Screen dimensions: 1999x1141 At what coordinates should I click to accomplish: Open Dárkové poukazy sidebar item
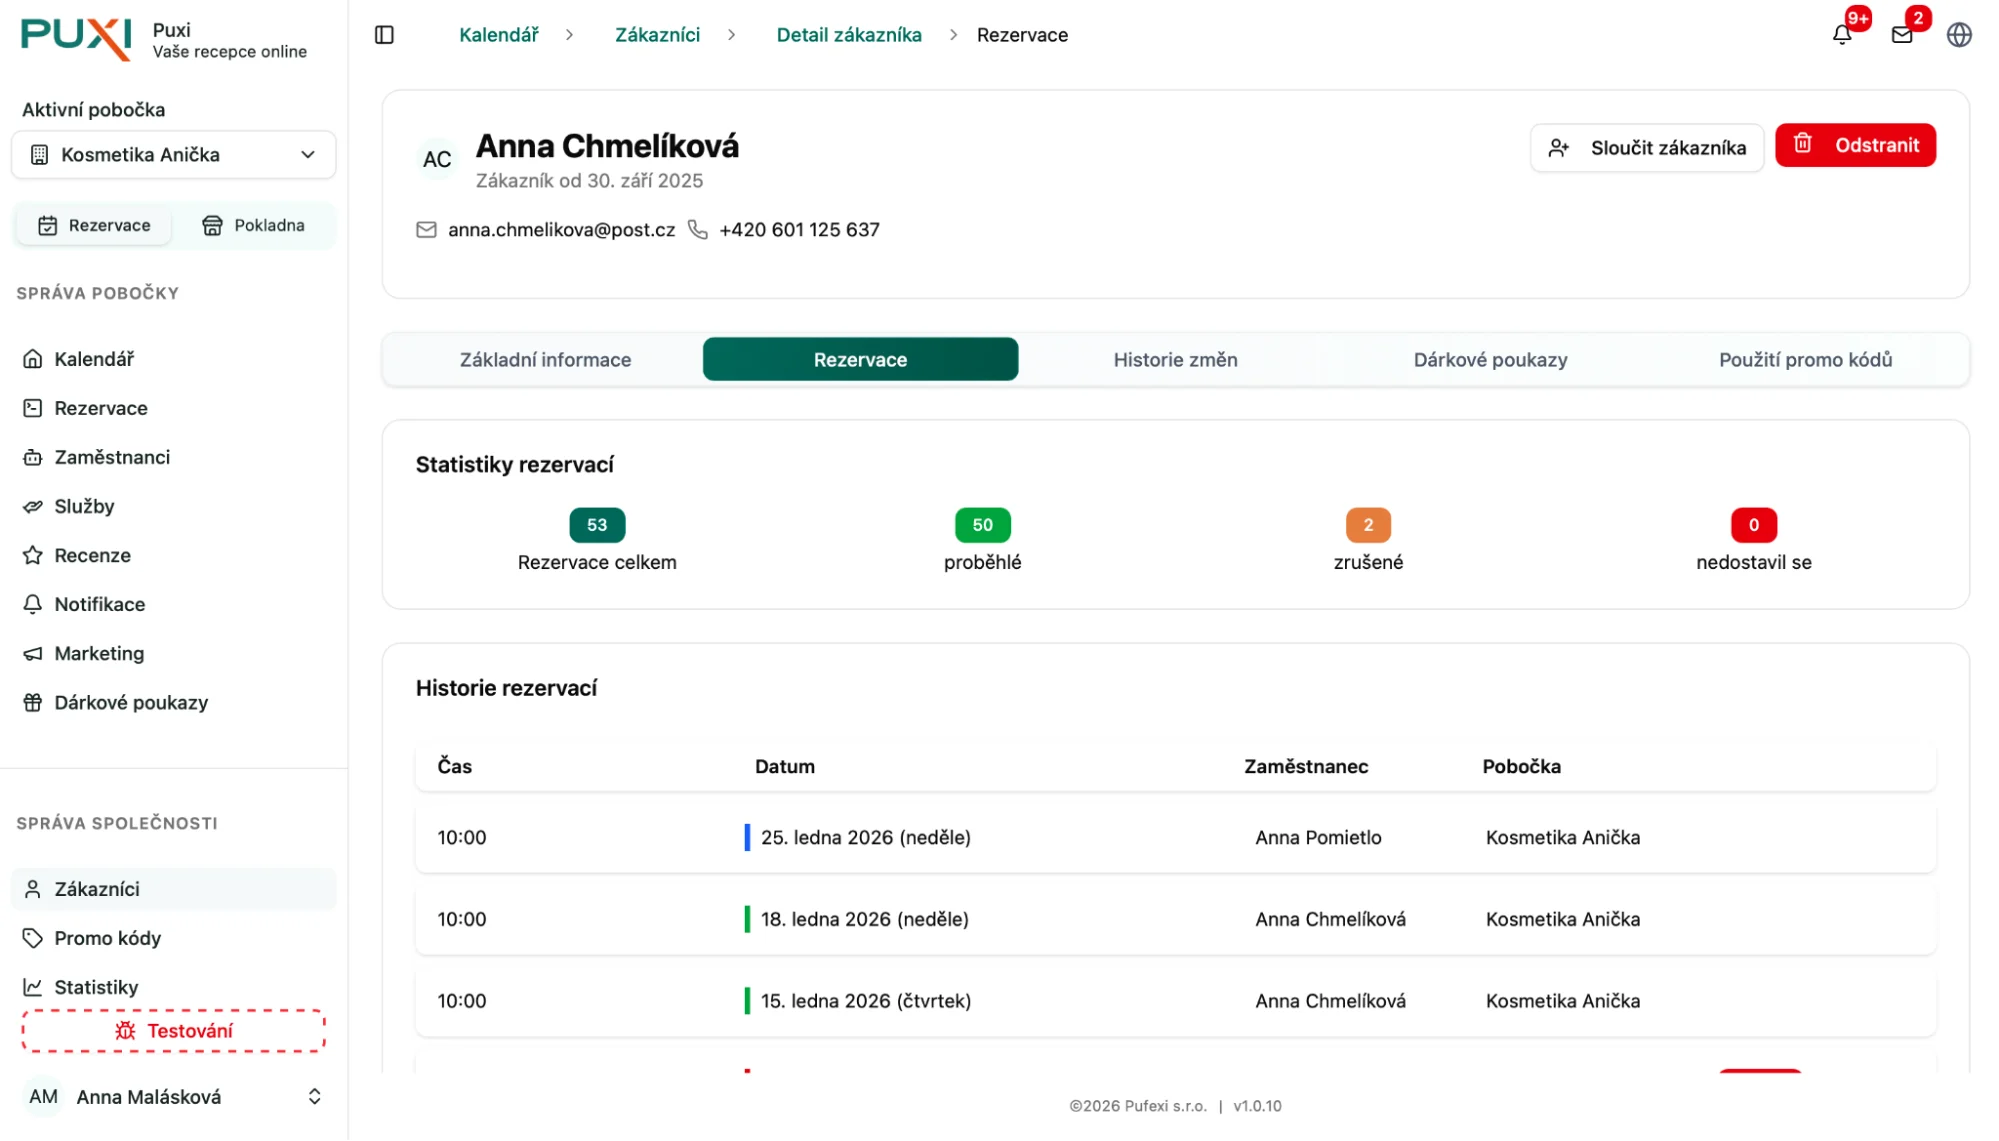pos(130,702)
